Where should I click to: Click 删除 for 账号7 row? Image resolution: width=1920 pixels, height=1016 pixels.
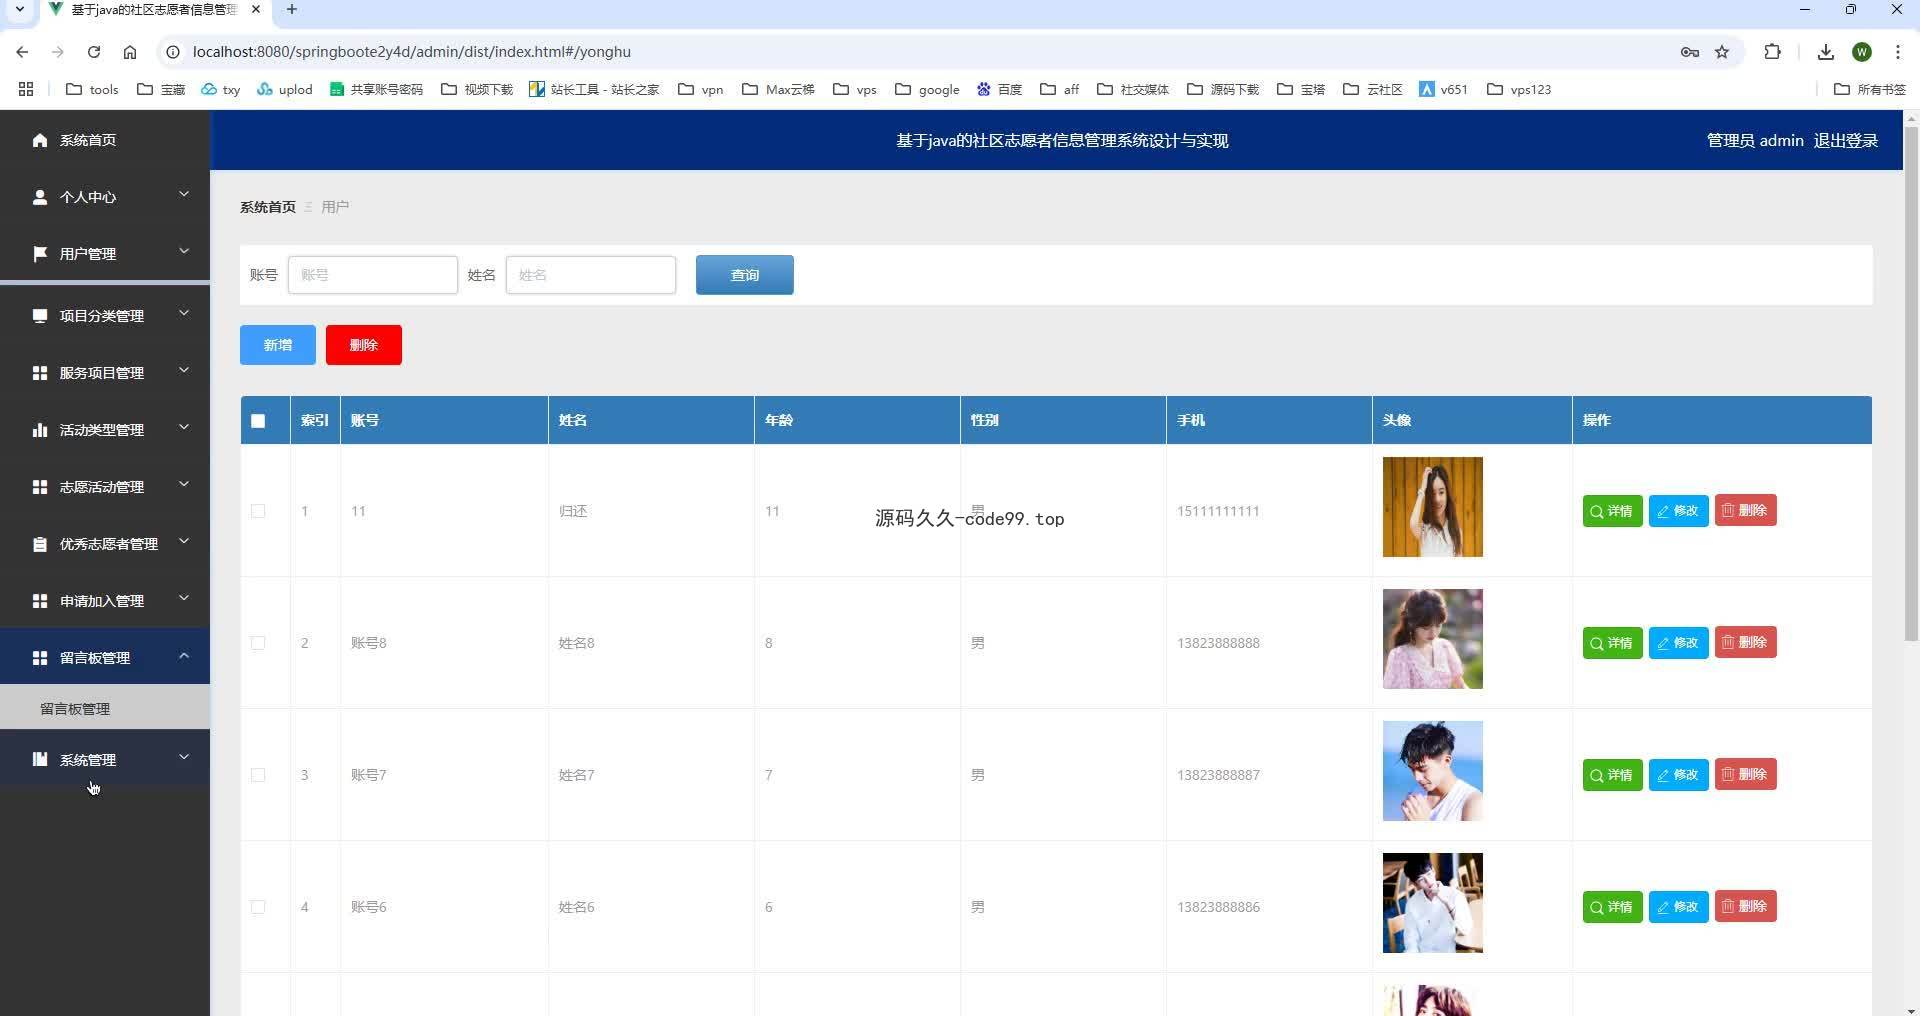1746,775
